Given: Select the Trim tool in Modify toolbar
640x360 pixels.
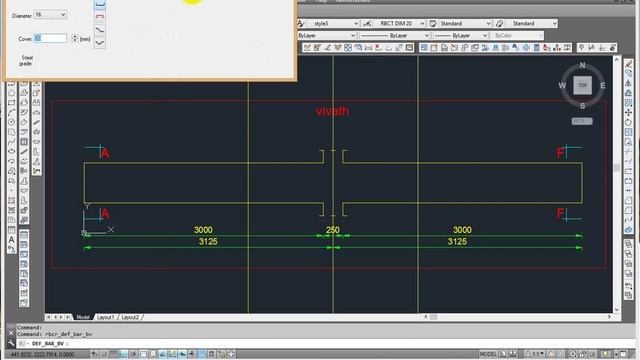Looking at the screenshot, I should click(x=629, y=151).
